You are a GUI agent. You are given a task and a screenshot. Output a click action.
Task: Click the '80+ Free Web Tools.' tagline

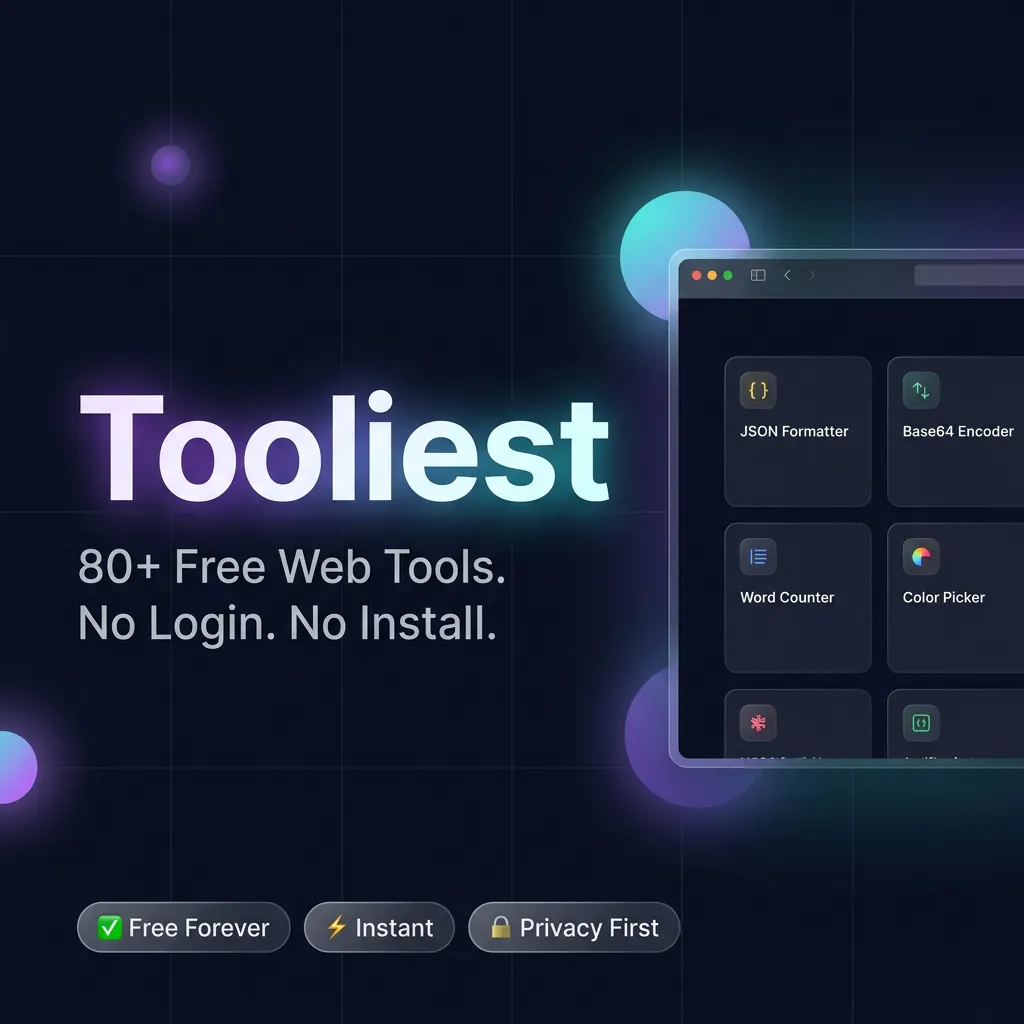coord(291,566)
